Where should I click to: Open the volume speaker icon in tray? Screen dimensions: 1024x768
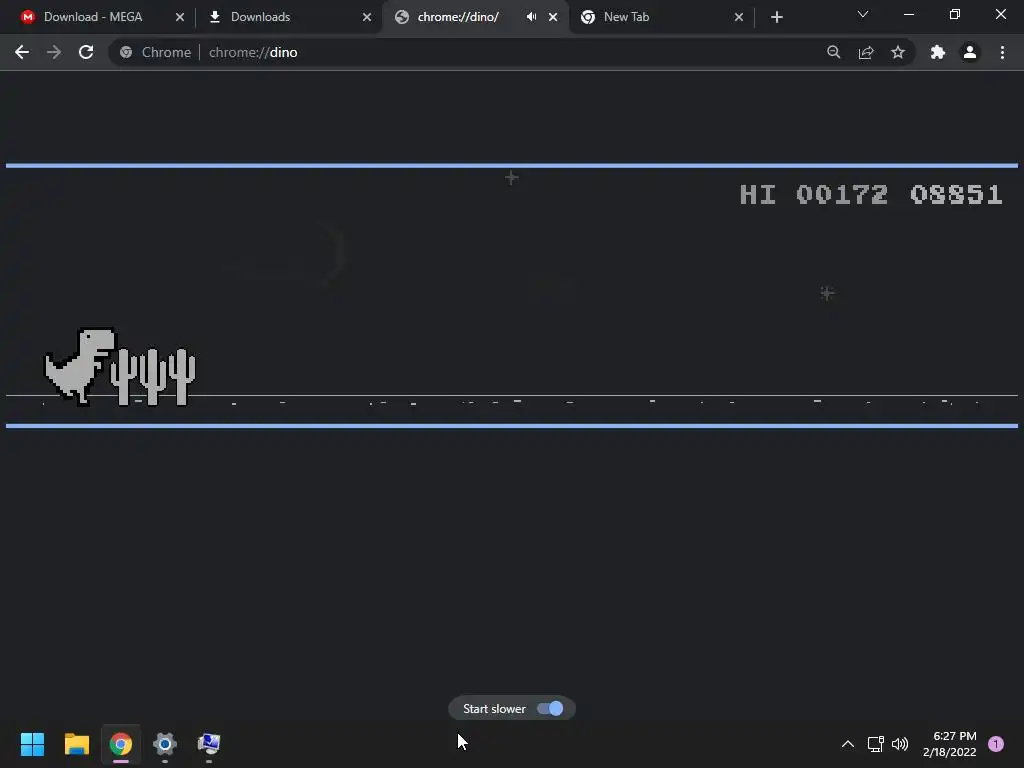[x=900, y=744]
